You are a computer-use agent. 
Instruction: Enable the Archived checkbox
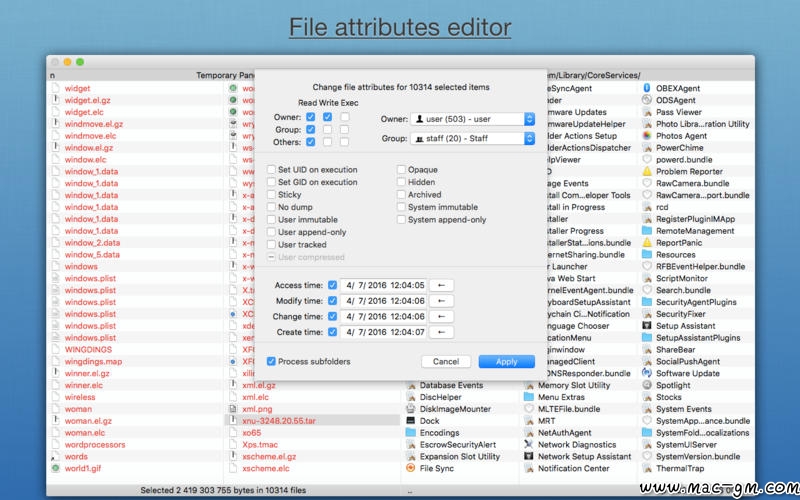(x=401, y=194)
